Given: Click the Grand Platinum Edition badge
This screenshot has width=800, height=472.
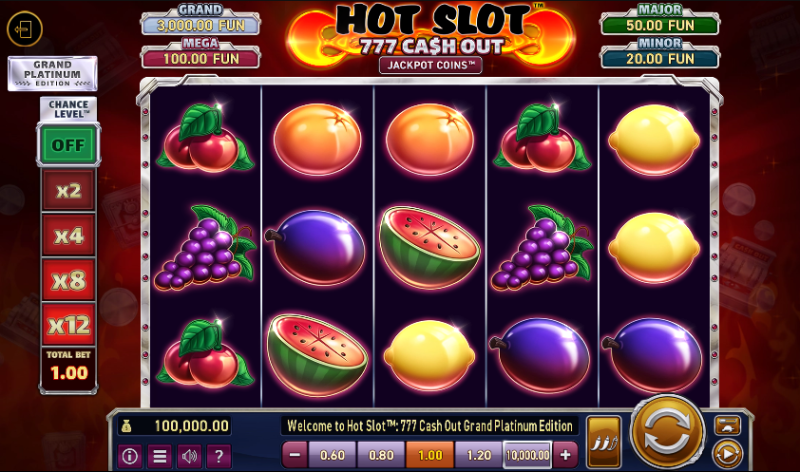Looking at the screenshot, I should [x=53, y=74].
